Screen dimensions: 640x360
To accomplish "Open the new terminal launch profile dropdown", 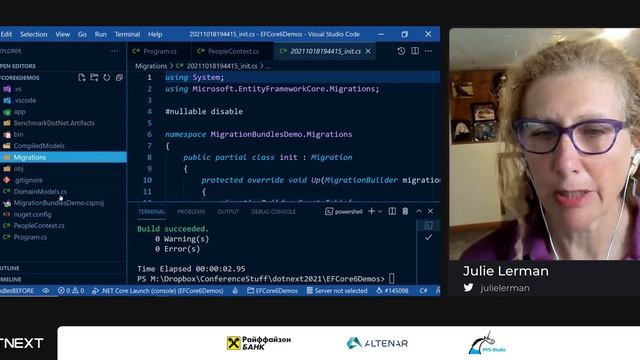I will pyautogui.click(x=380, y=211).
